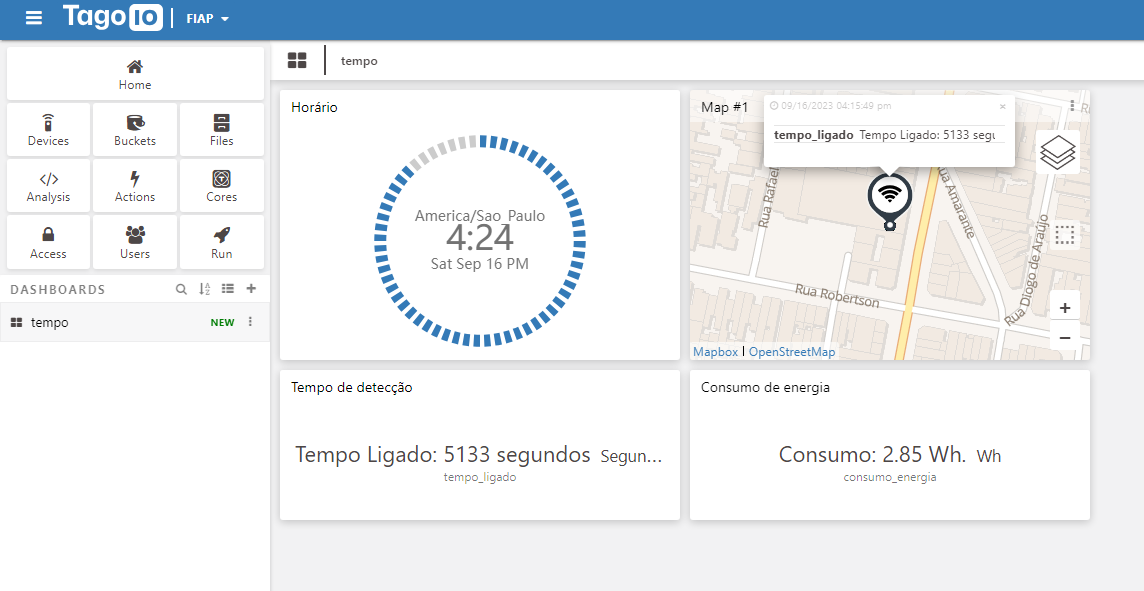The width and height of the screenshot is (1144, 591).
Task: Open the Devices section
Action: point(47,129)
